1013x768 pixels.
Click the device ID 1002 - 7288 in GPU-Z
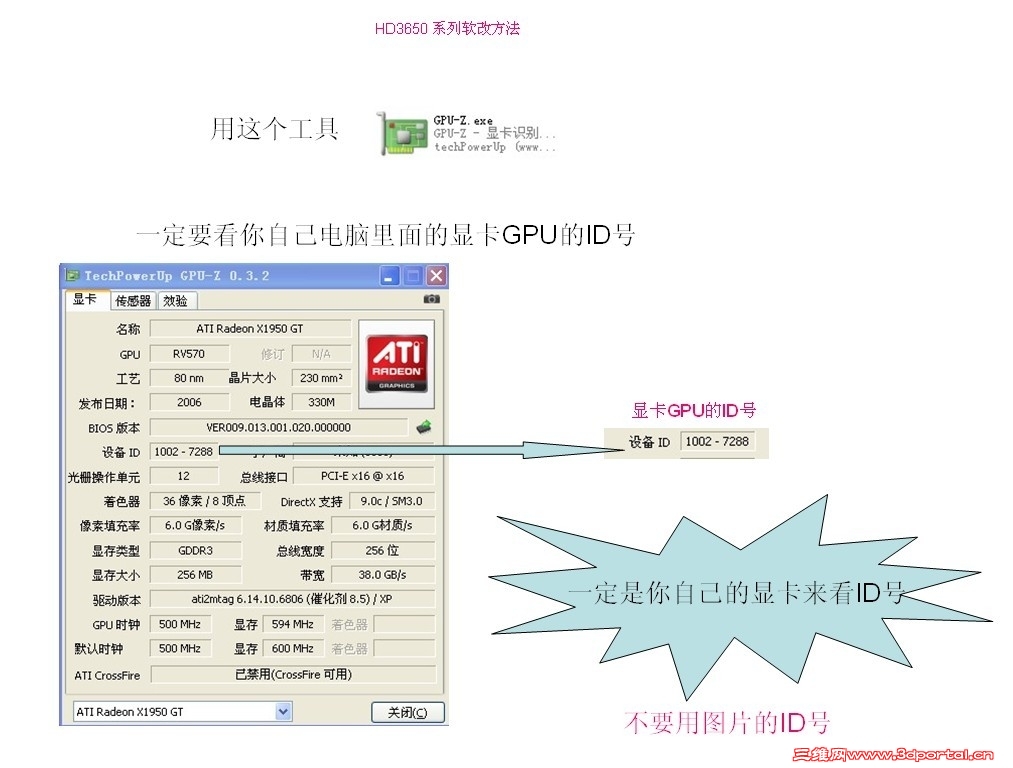(183, 451)
